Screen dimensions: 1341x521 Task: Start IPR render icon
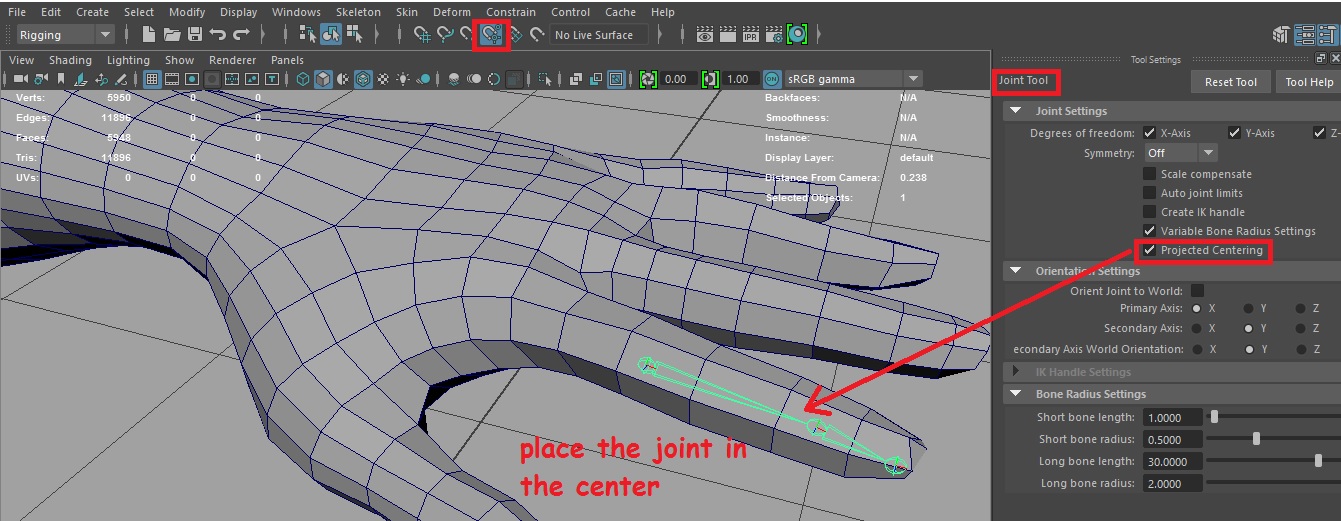[x=751, y=34]
